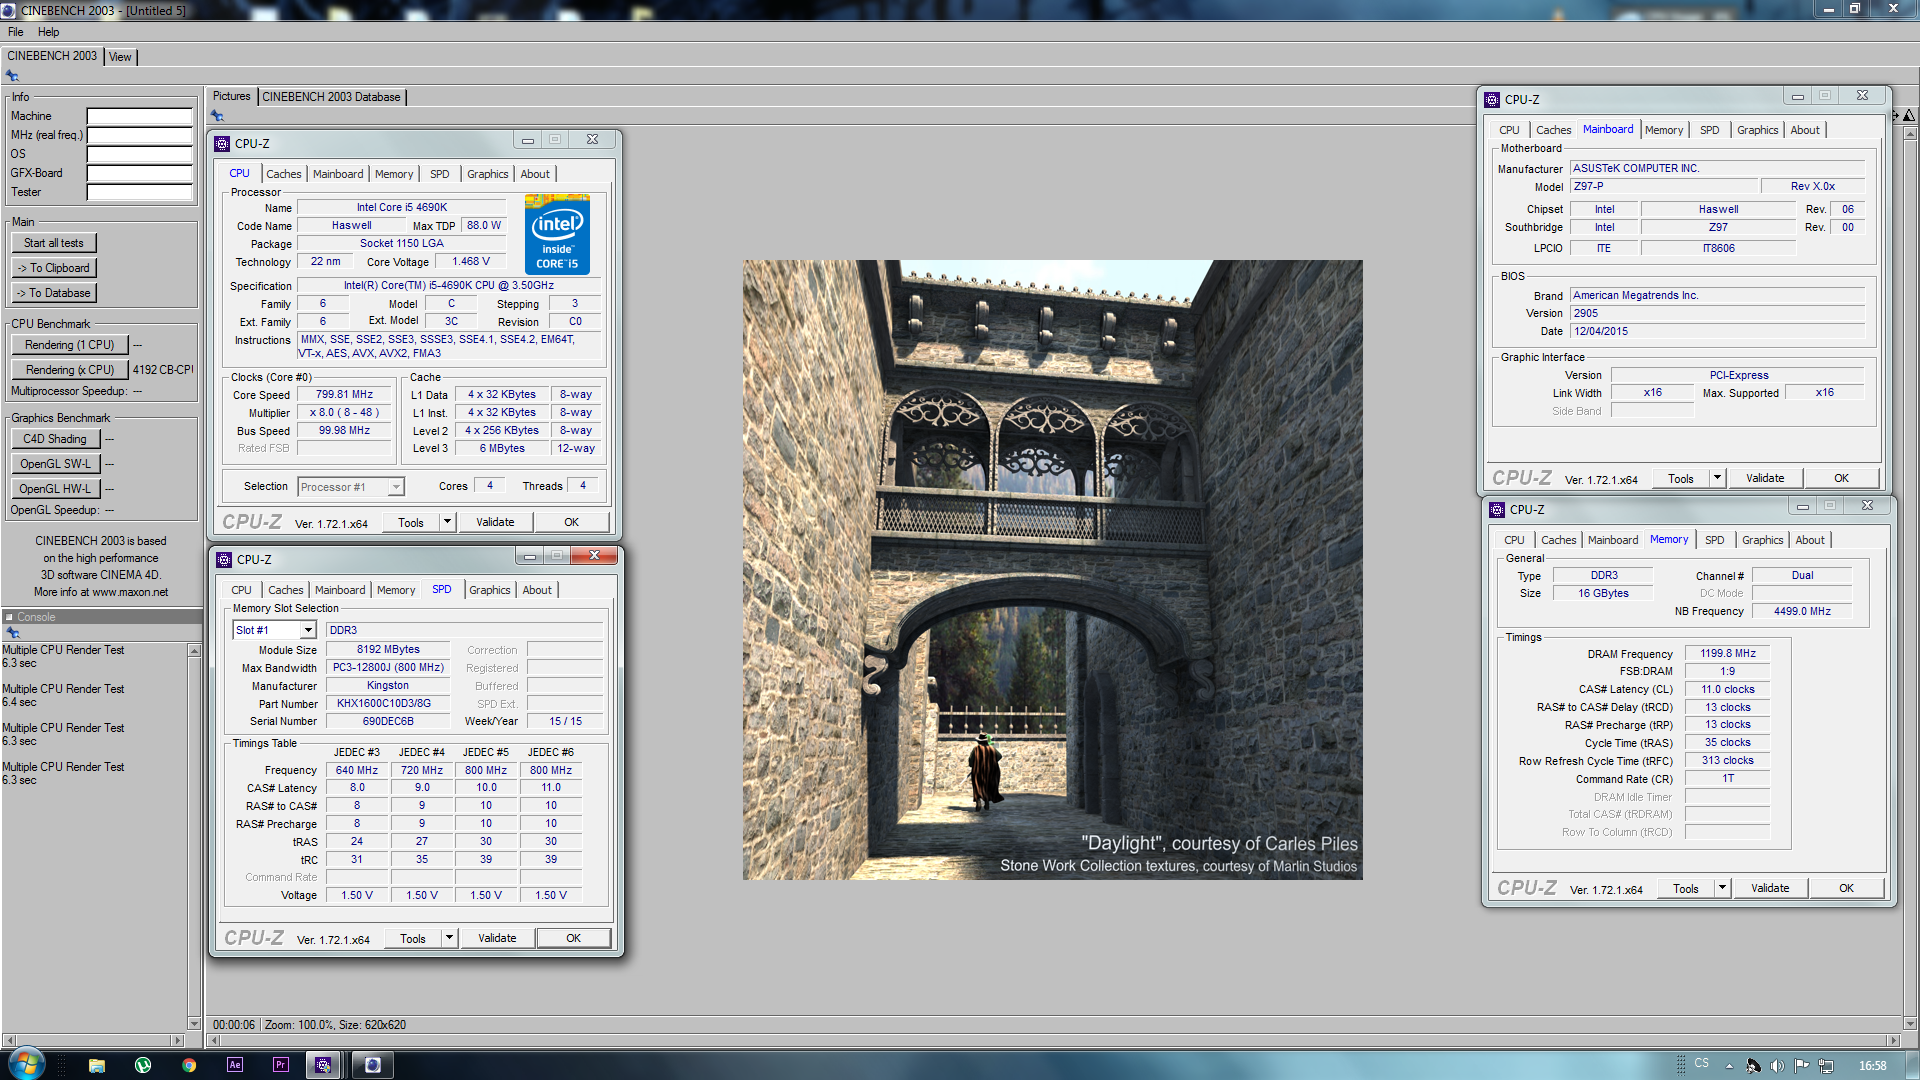The width and height of the screenshot is (1920, 1080).
Task: Click the pin icon in the Console panel
Action: 12,633
